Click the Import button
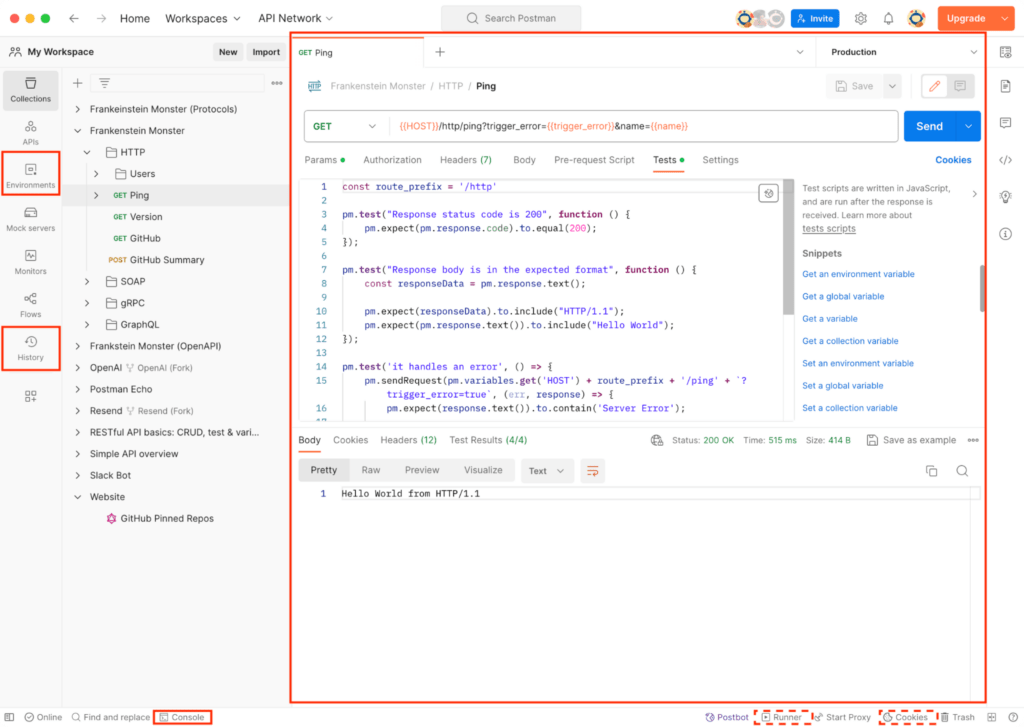The width and height of the screenshot is (1024, 727). 266,52
